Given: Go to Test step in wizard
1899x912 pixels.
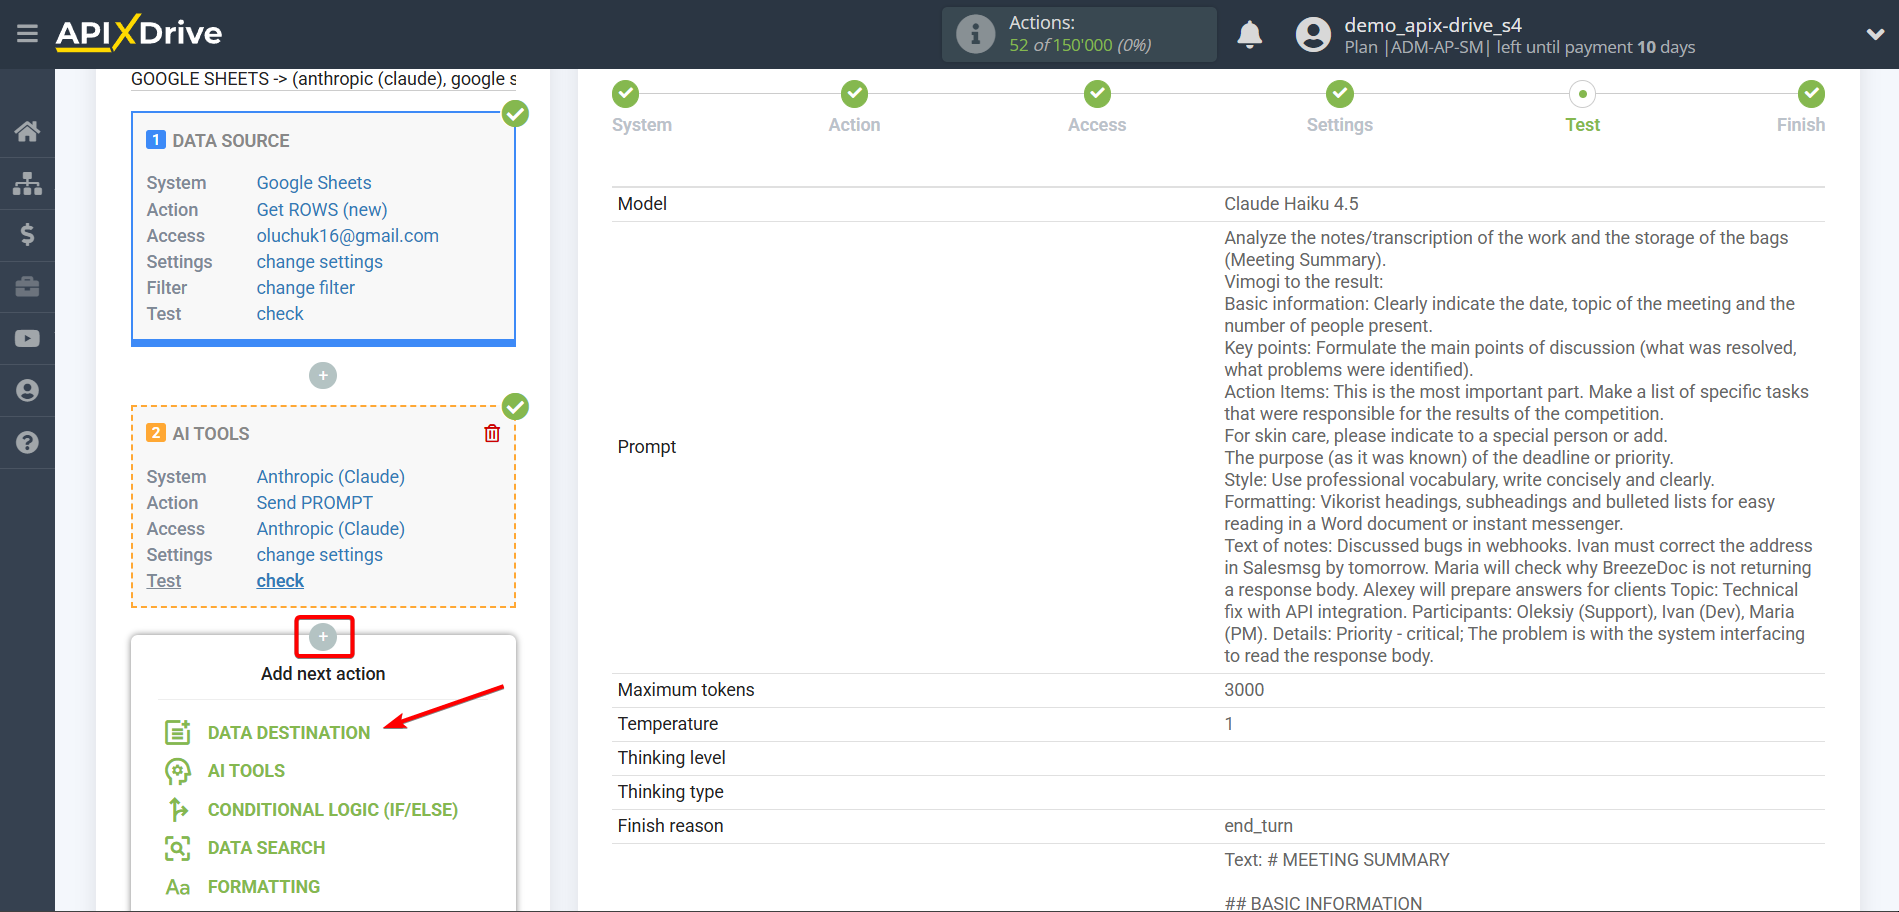Looking at the screenshot, I should pyautogui.click(x=1582, y=94).
